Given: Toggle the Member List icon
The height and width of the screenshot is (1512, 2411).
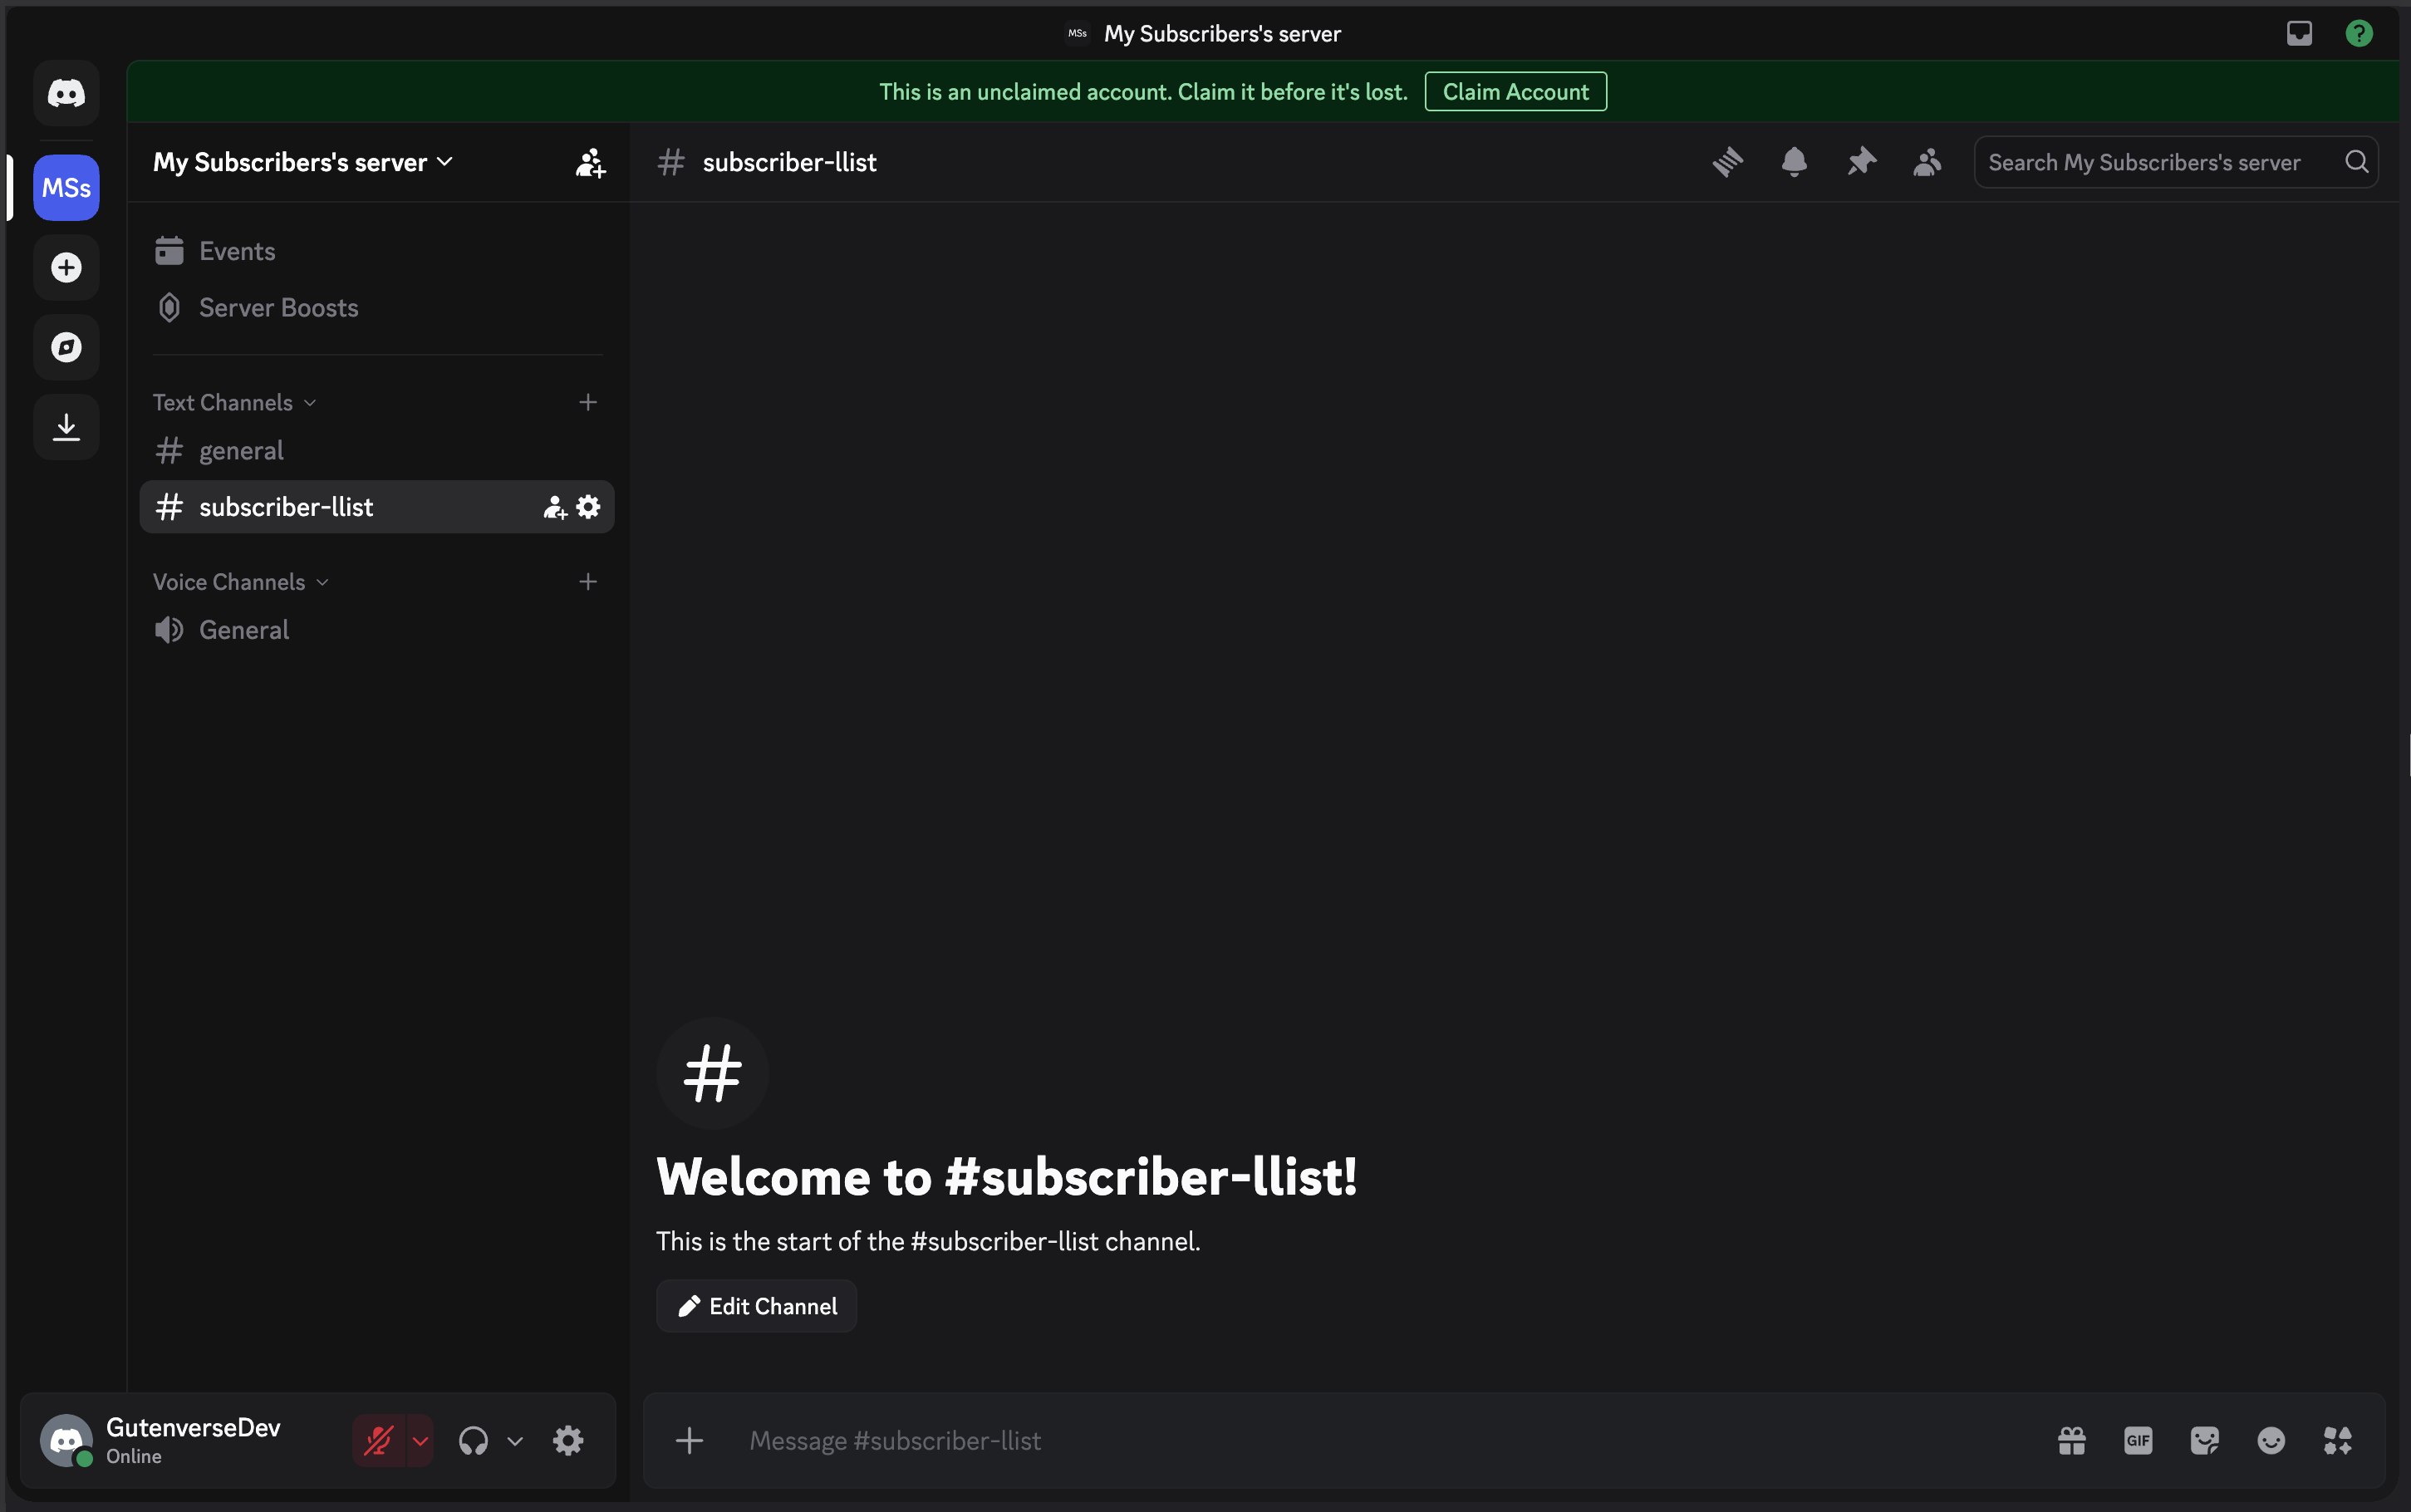Looking at the screenshot, I should tap(1927, 162).
